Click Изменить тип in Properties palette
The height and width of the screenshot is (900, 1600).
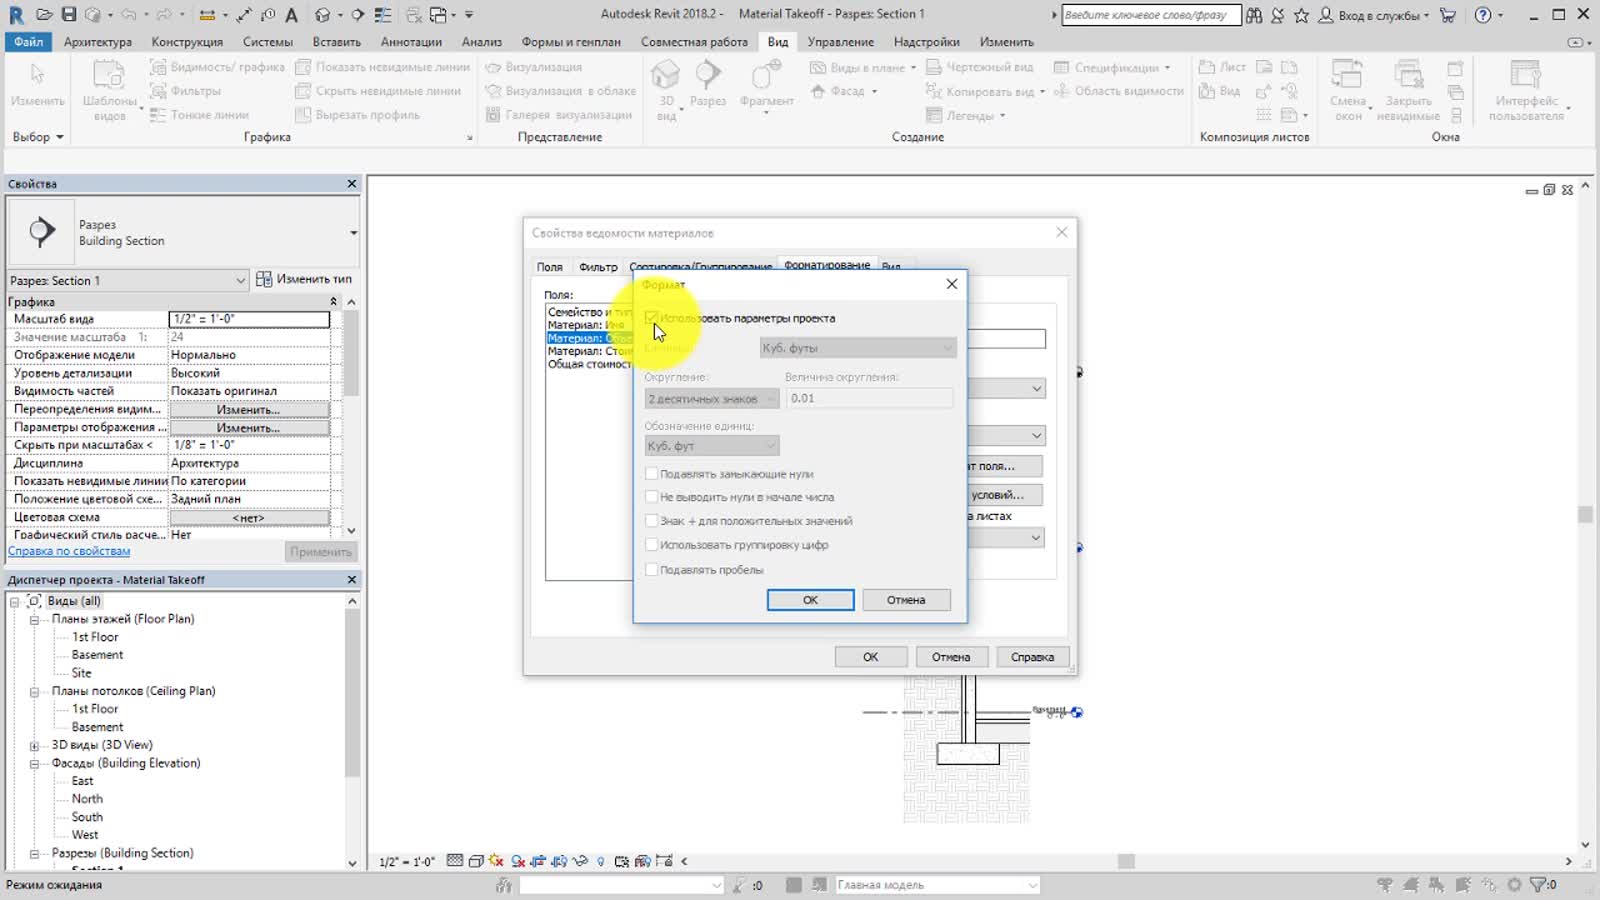[x=304, y=279]
